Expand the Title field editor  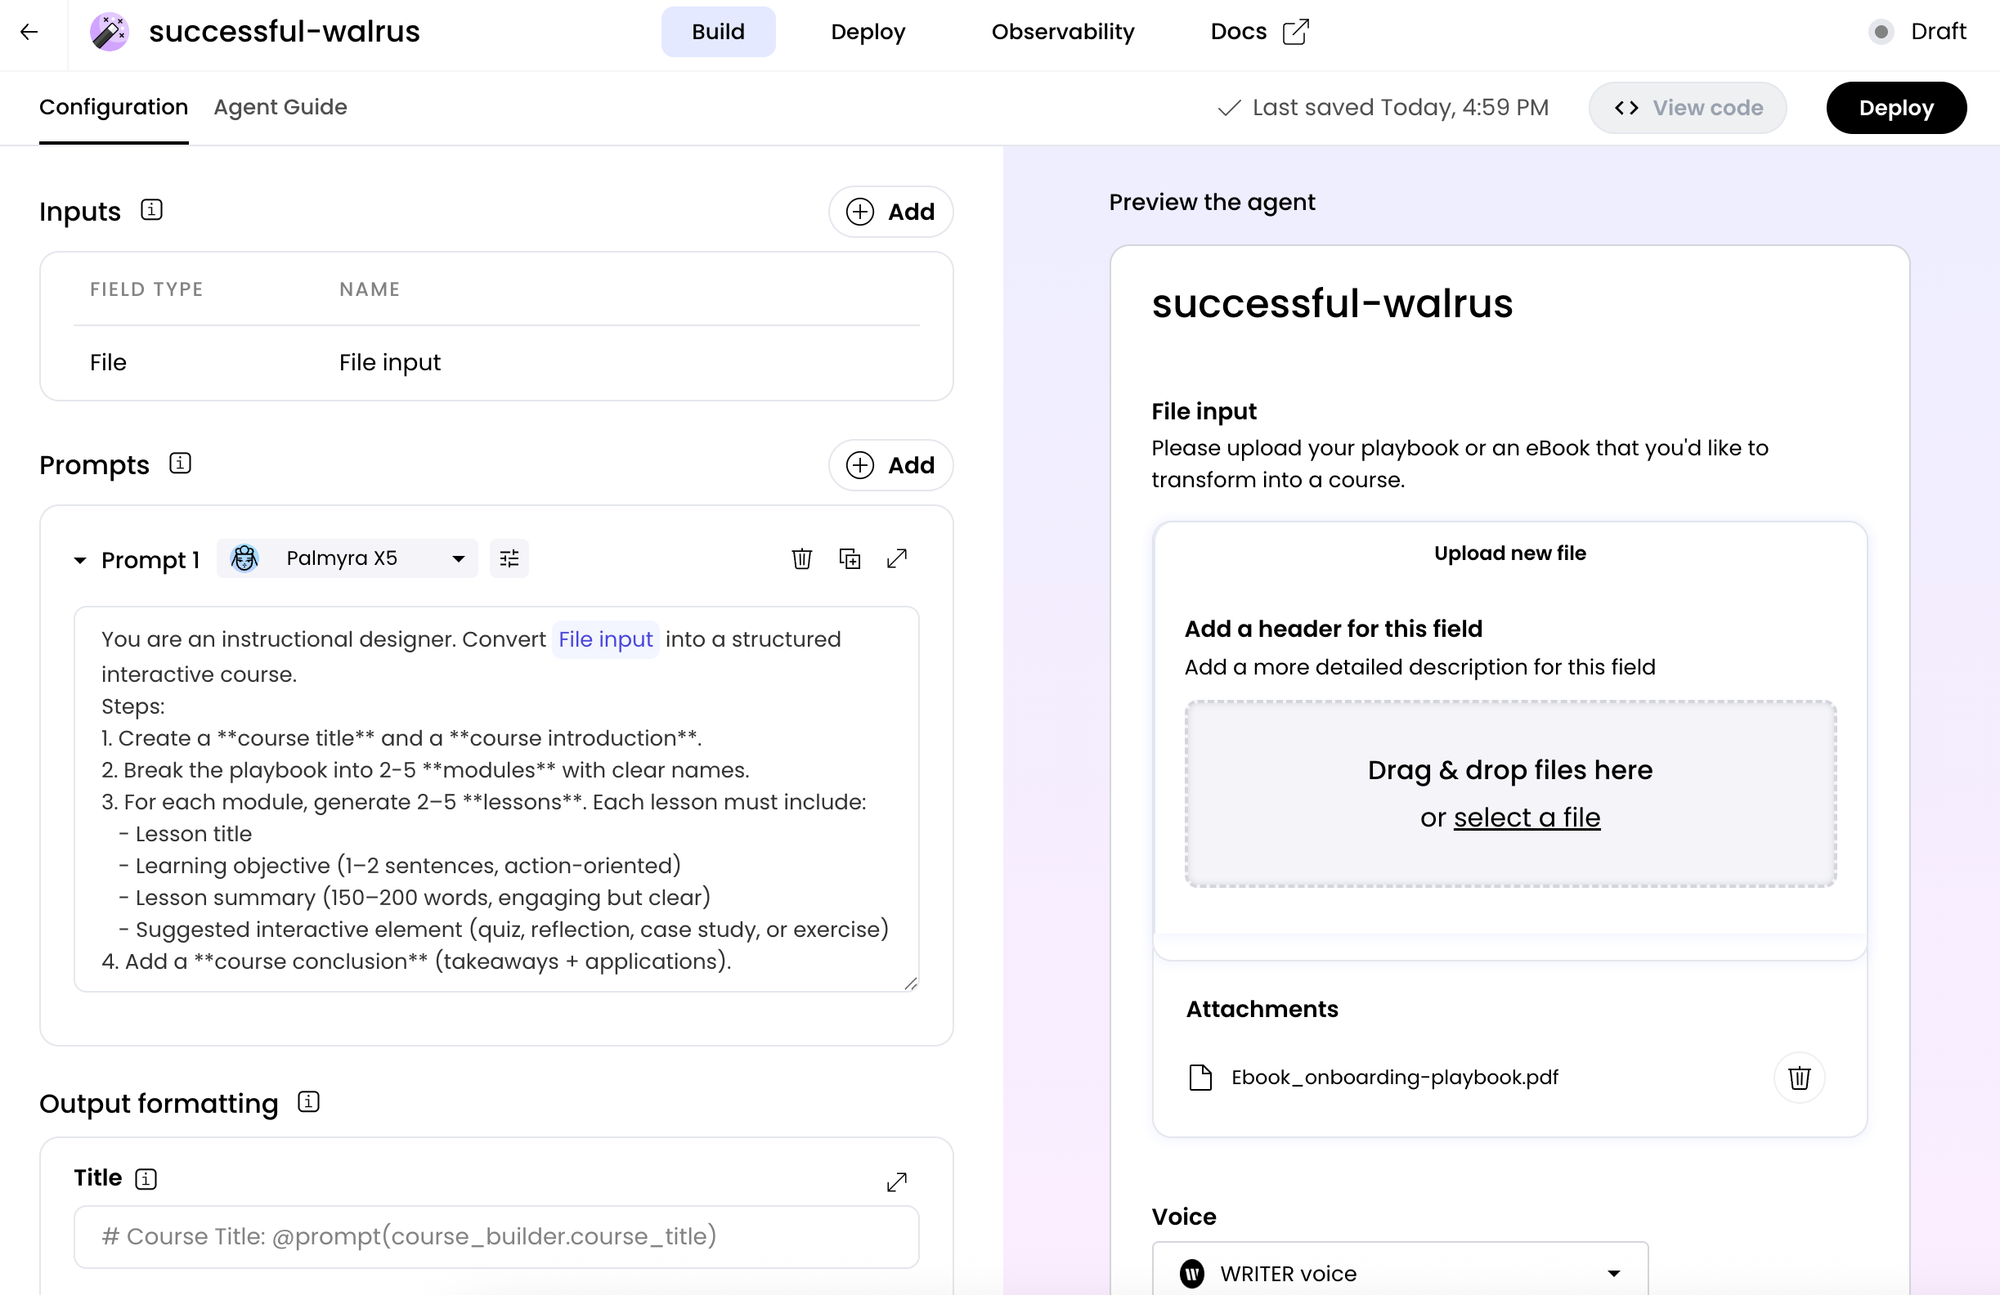click(x=897, y=1182)
